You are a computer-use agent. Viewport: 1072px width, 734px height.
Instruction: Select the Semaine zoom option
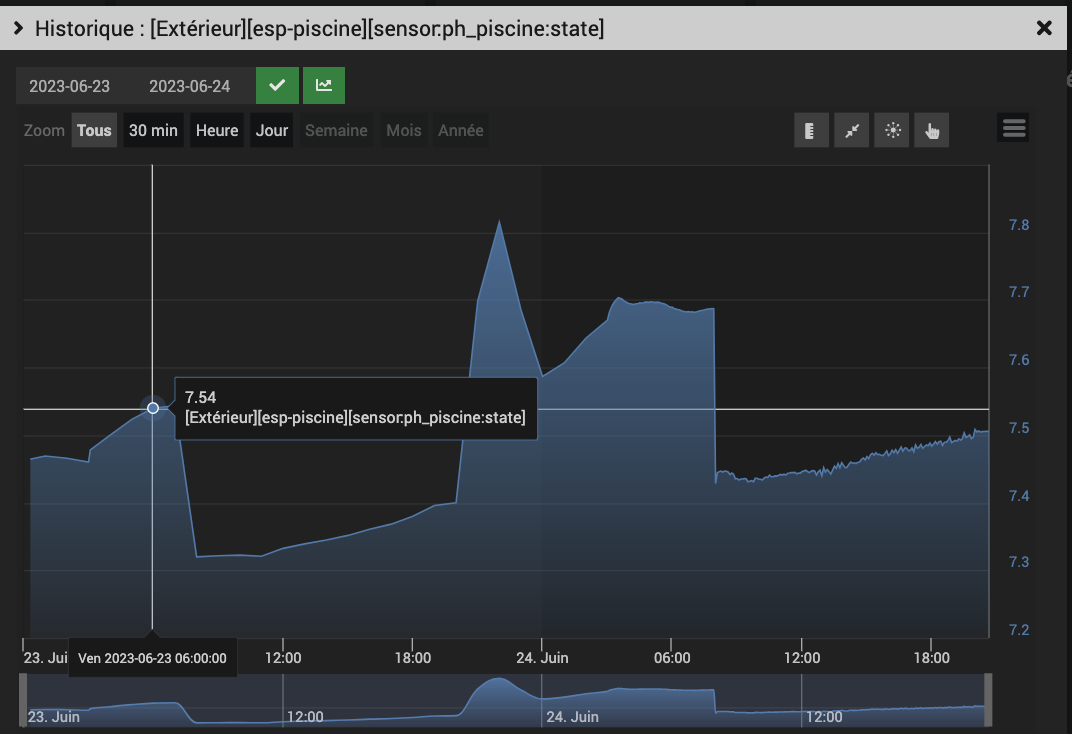[x=336, y=130]
